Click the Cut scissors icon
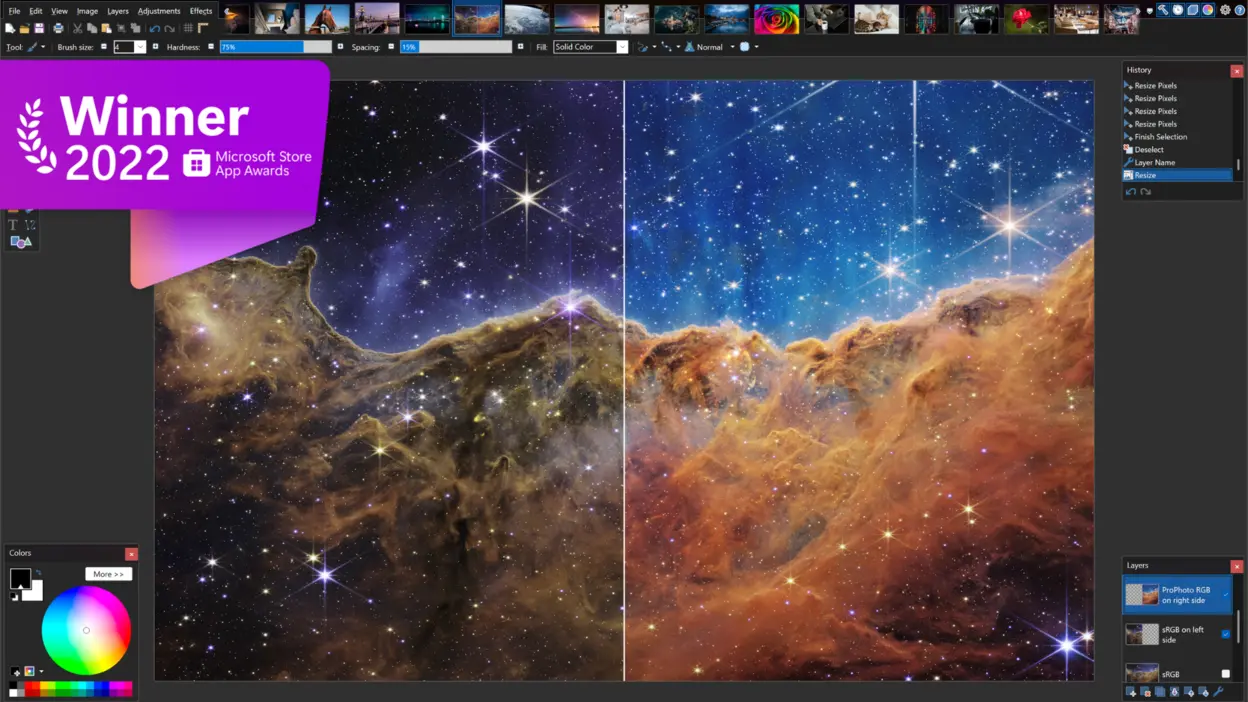 tap(78, 28)
